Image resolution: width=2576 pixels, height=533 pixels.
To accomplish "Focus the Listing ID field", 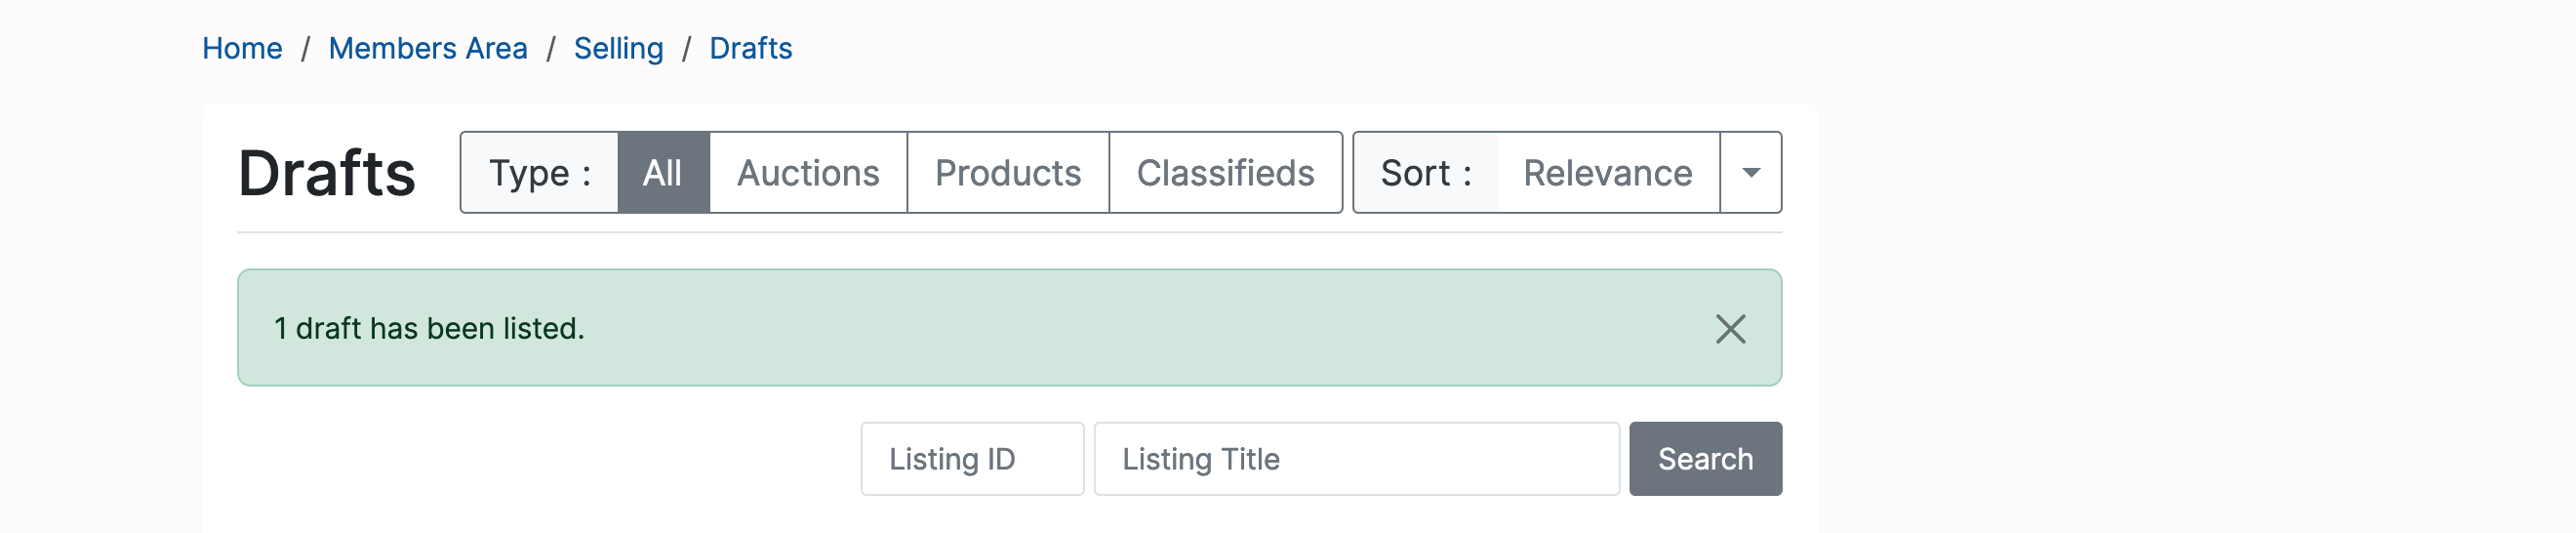I will pos(972,459).
